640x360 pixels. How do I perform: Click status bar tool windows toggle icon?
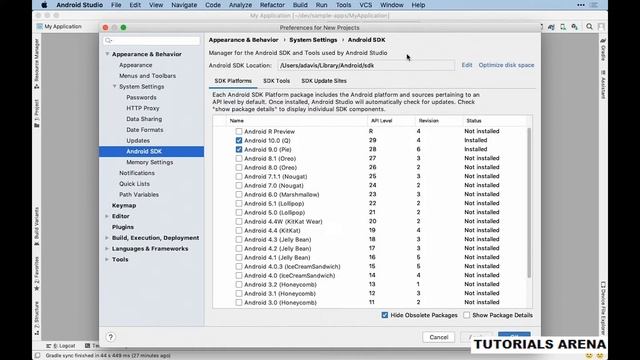38,356
